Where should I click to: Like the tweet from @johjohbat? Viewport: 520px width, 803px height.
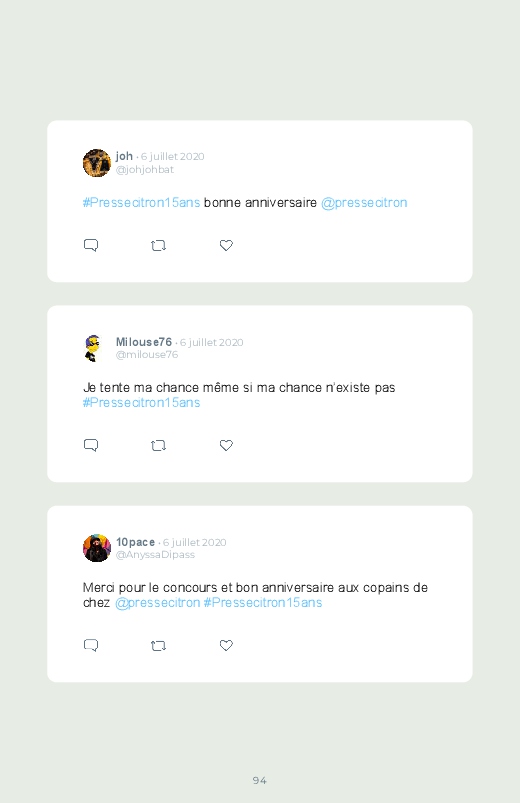(x=226, y=245)
